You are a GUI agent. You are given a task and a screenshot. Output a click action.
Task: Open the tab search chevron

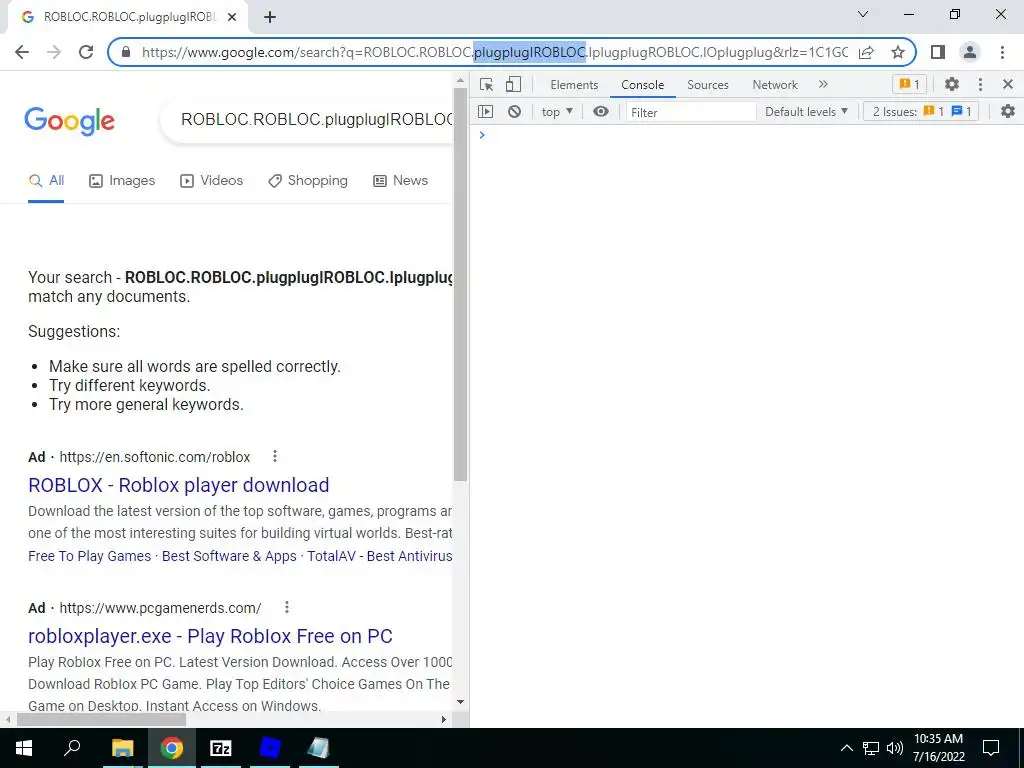tap(863, 14)
